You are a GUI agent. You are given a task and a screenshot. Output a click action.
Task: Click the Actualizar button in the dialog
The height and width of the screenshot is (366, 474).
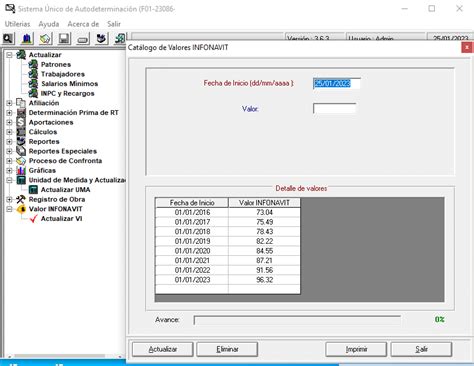pyautogui.click(x=163, y=349)
